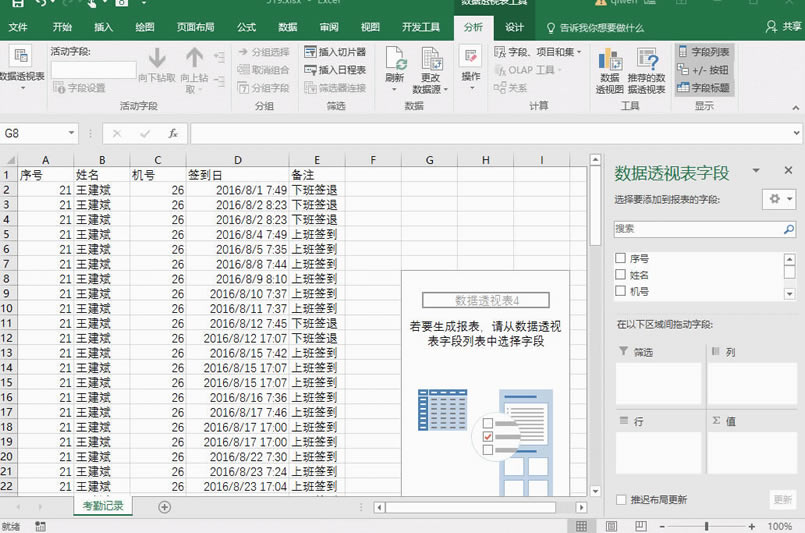Add a new sheet with the plus icon
805x533 pixels.
[164, 507]
